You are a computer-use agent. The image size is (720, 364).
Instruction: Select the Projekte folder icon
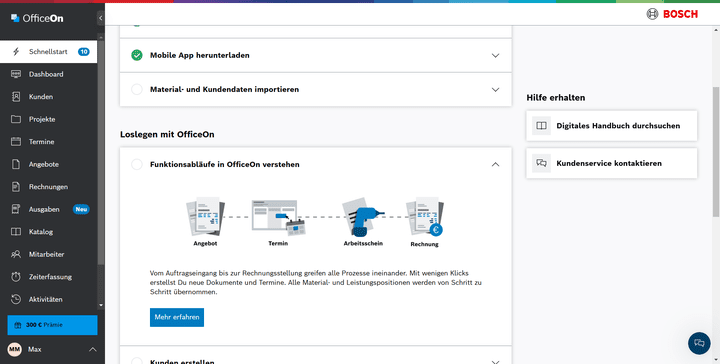point(16,119)
